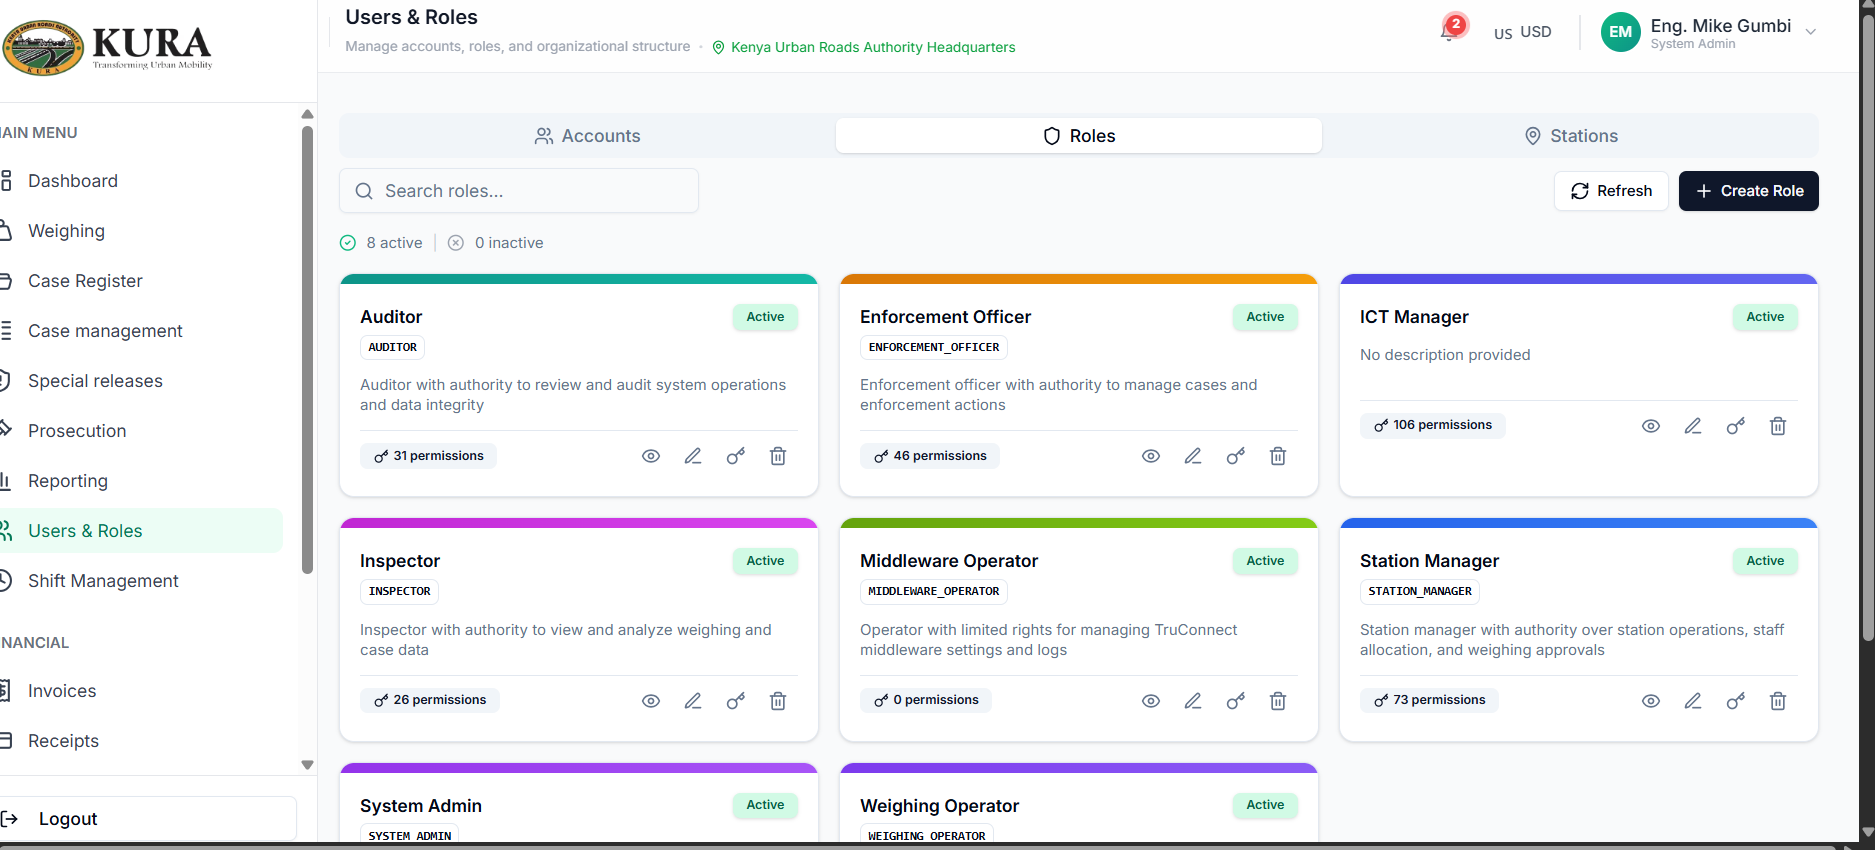Switch to the Accounts tab

[587, 136]
